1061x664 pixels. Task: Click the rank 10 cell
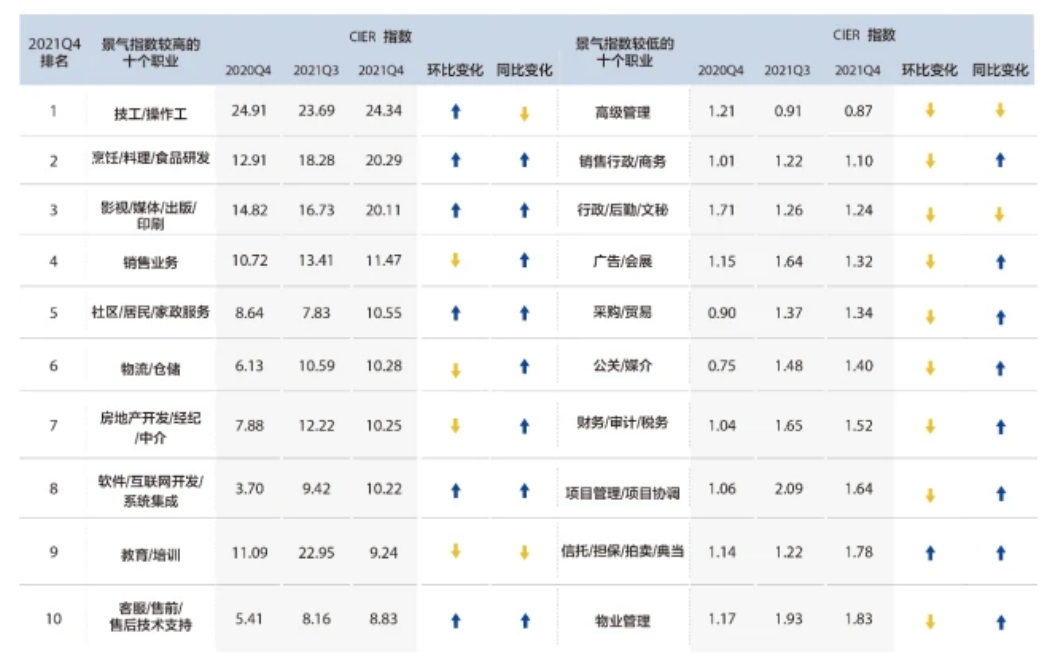pyautogui.click(x=54, y=618)
